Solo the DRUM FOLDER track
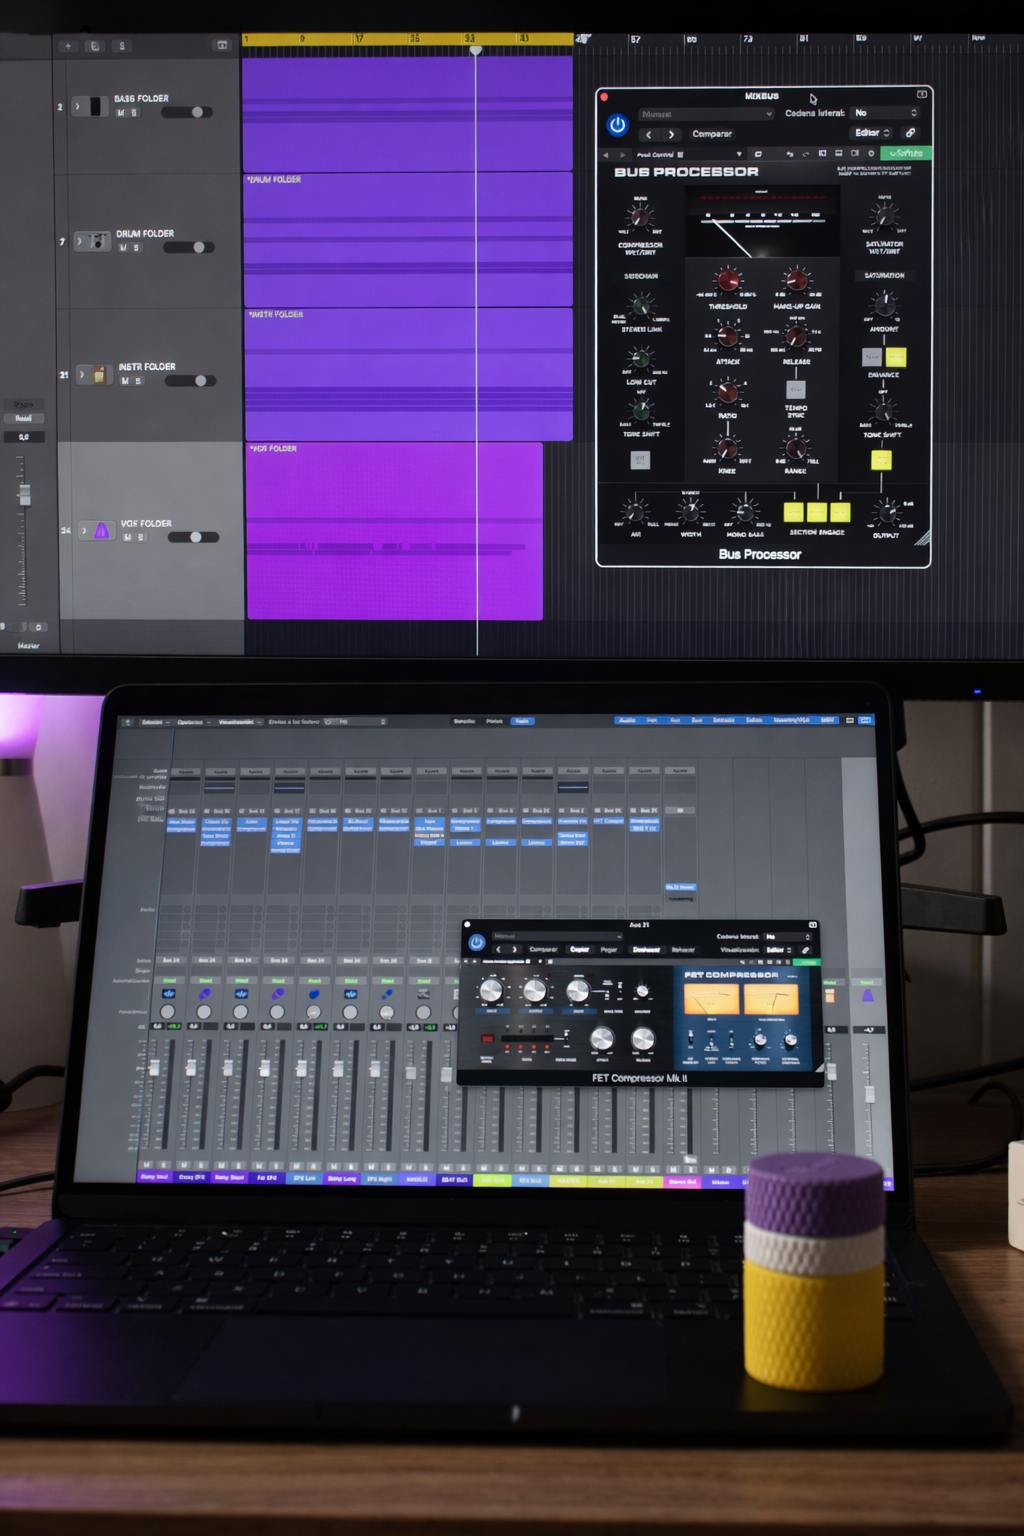The height and width of the screenshot is (1536, 1024). pyautogui.click(x=137, y=247)
